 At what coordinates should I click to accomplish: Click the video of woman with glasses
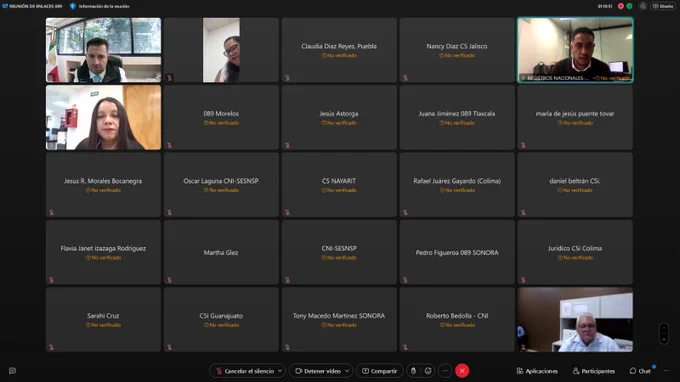pyautogui.click(x=221, y=50)
